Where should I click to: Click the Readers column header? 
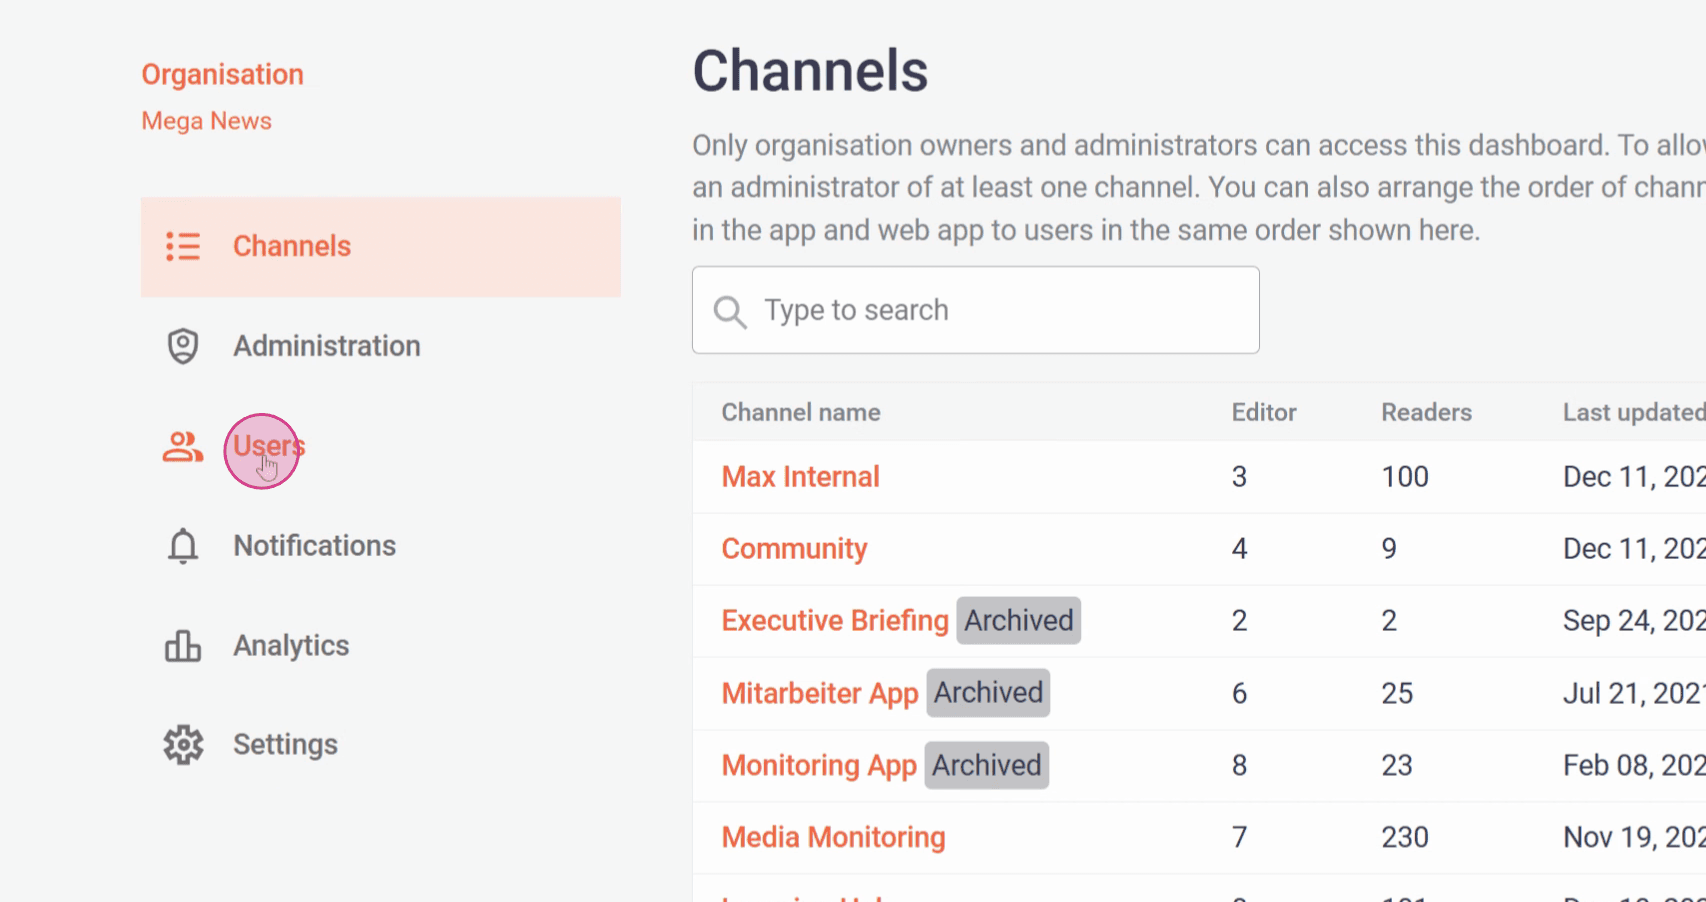[1426, 412]
